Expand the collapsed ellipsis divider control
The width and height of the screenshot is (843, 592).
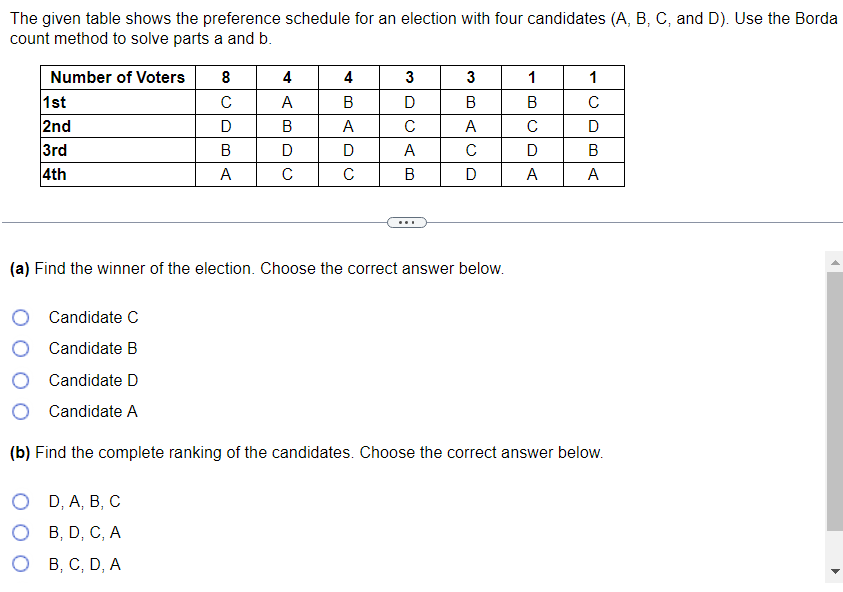click(x=406, y=222)
